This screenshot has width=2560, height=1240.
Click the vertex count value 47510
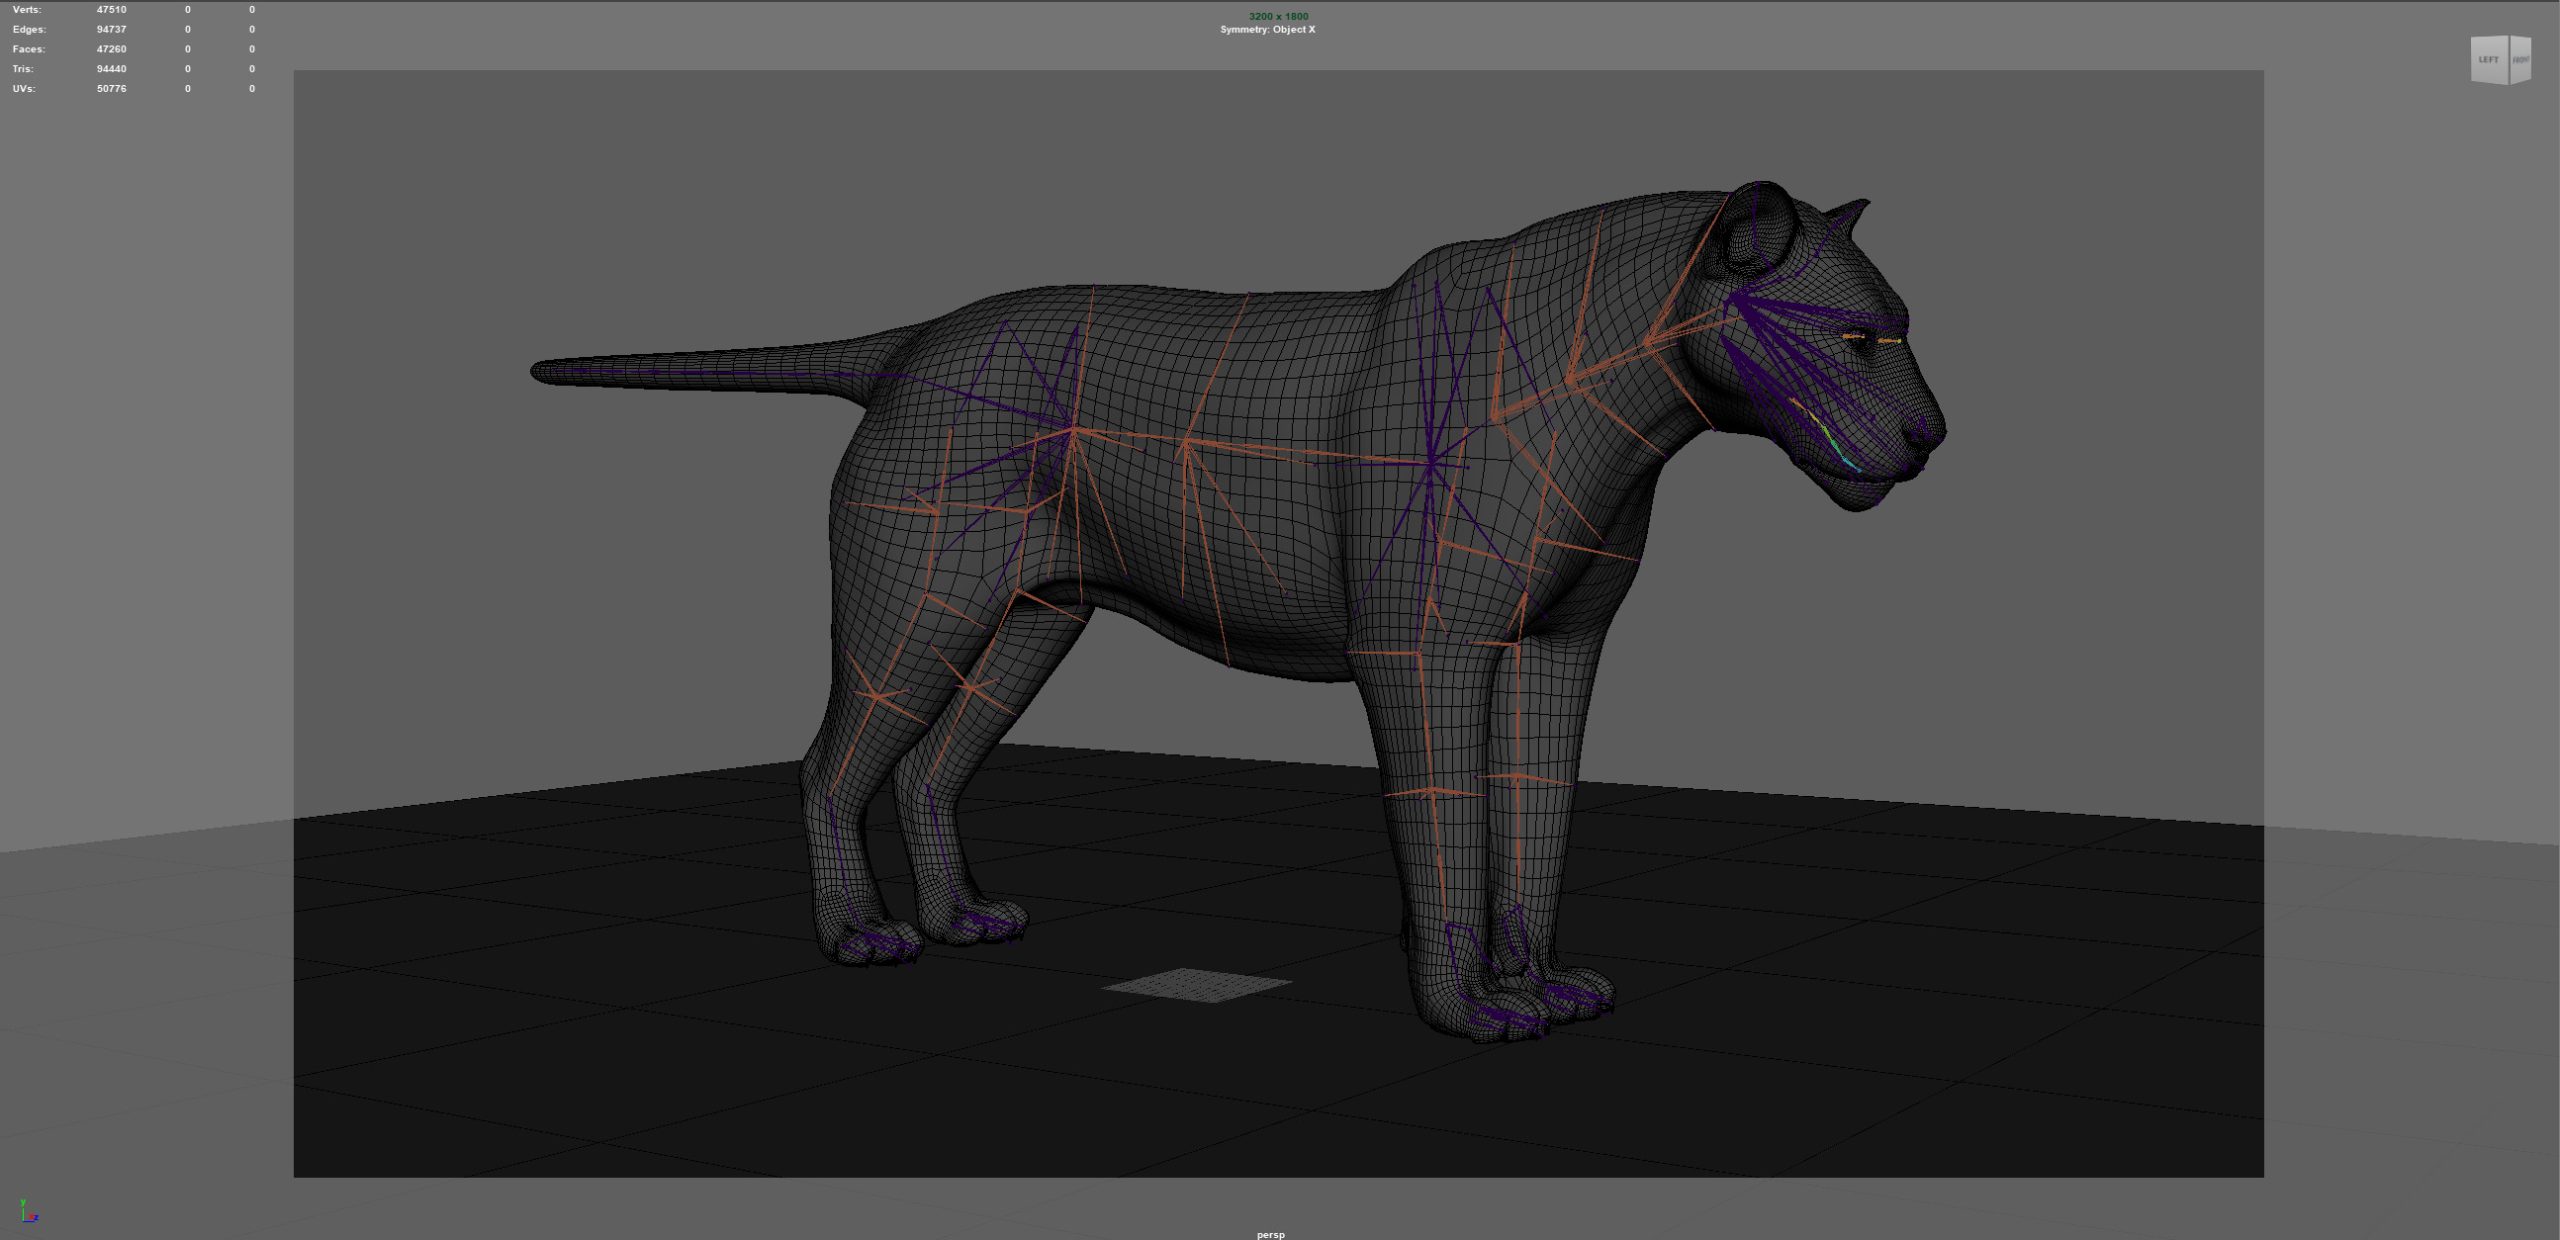pos(111,10)
